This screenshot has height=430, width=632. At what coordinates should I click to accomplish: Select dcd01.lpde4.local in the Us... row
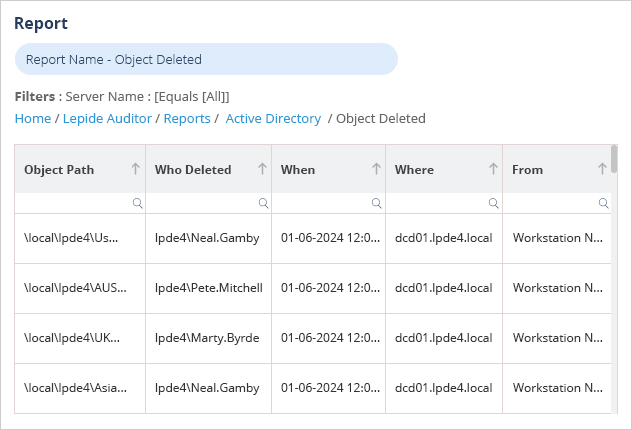(444, 238)
